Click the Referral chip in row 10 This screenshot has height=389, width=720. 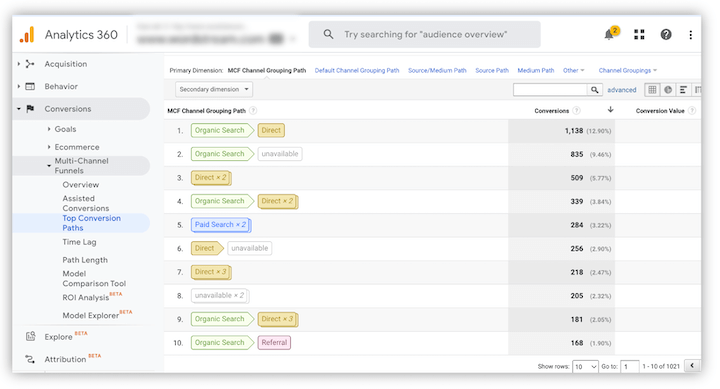[274, 343]
